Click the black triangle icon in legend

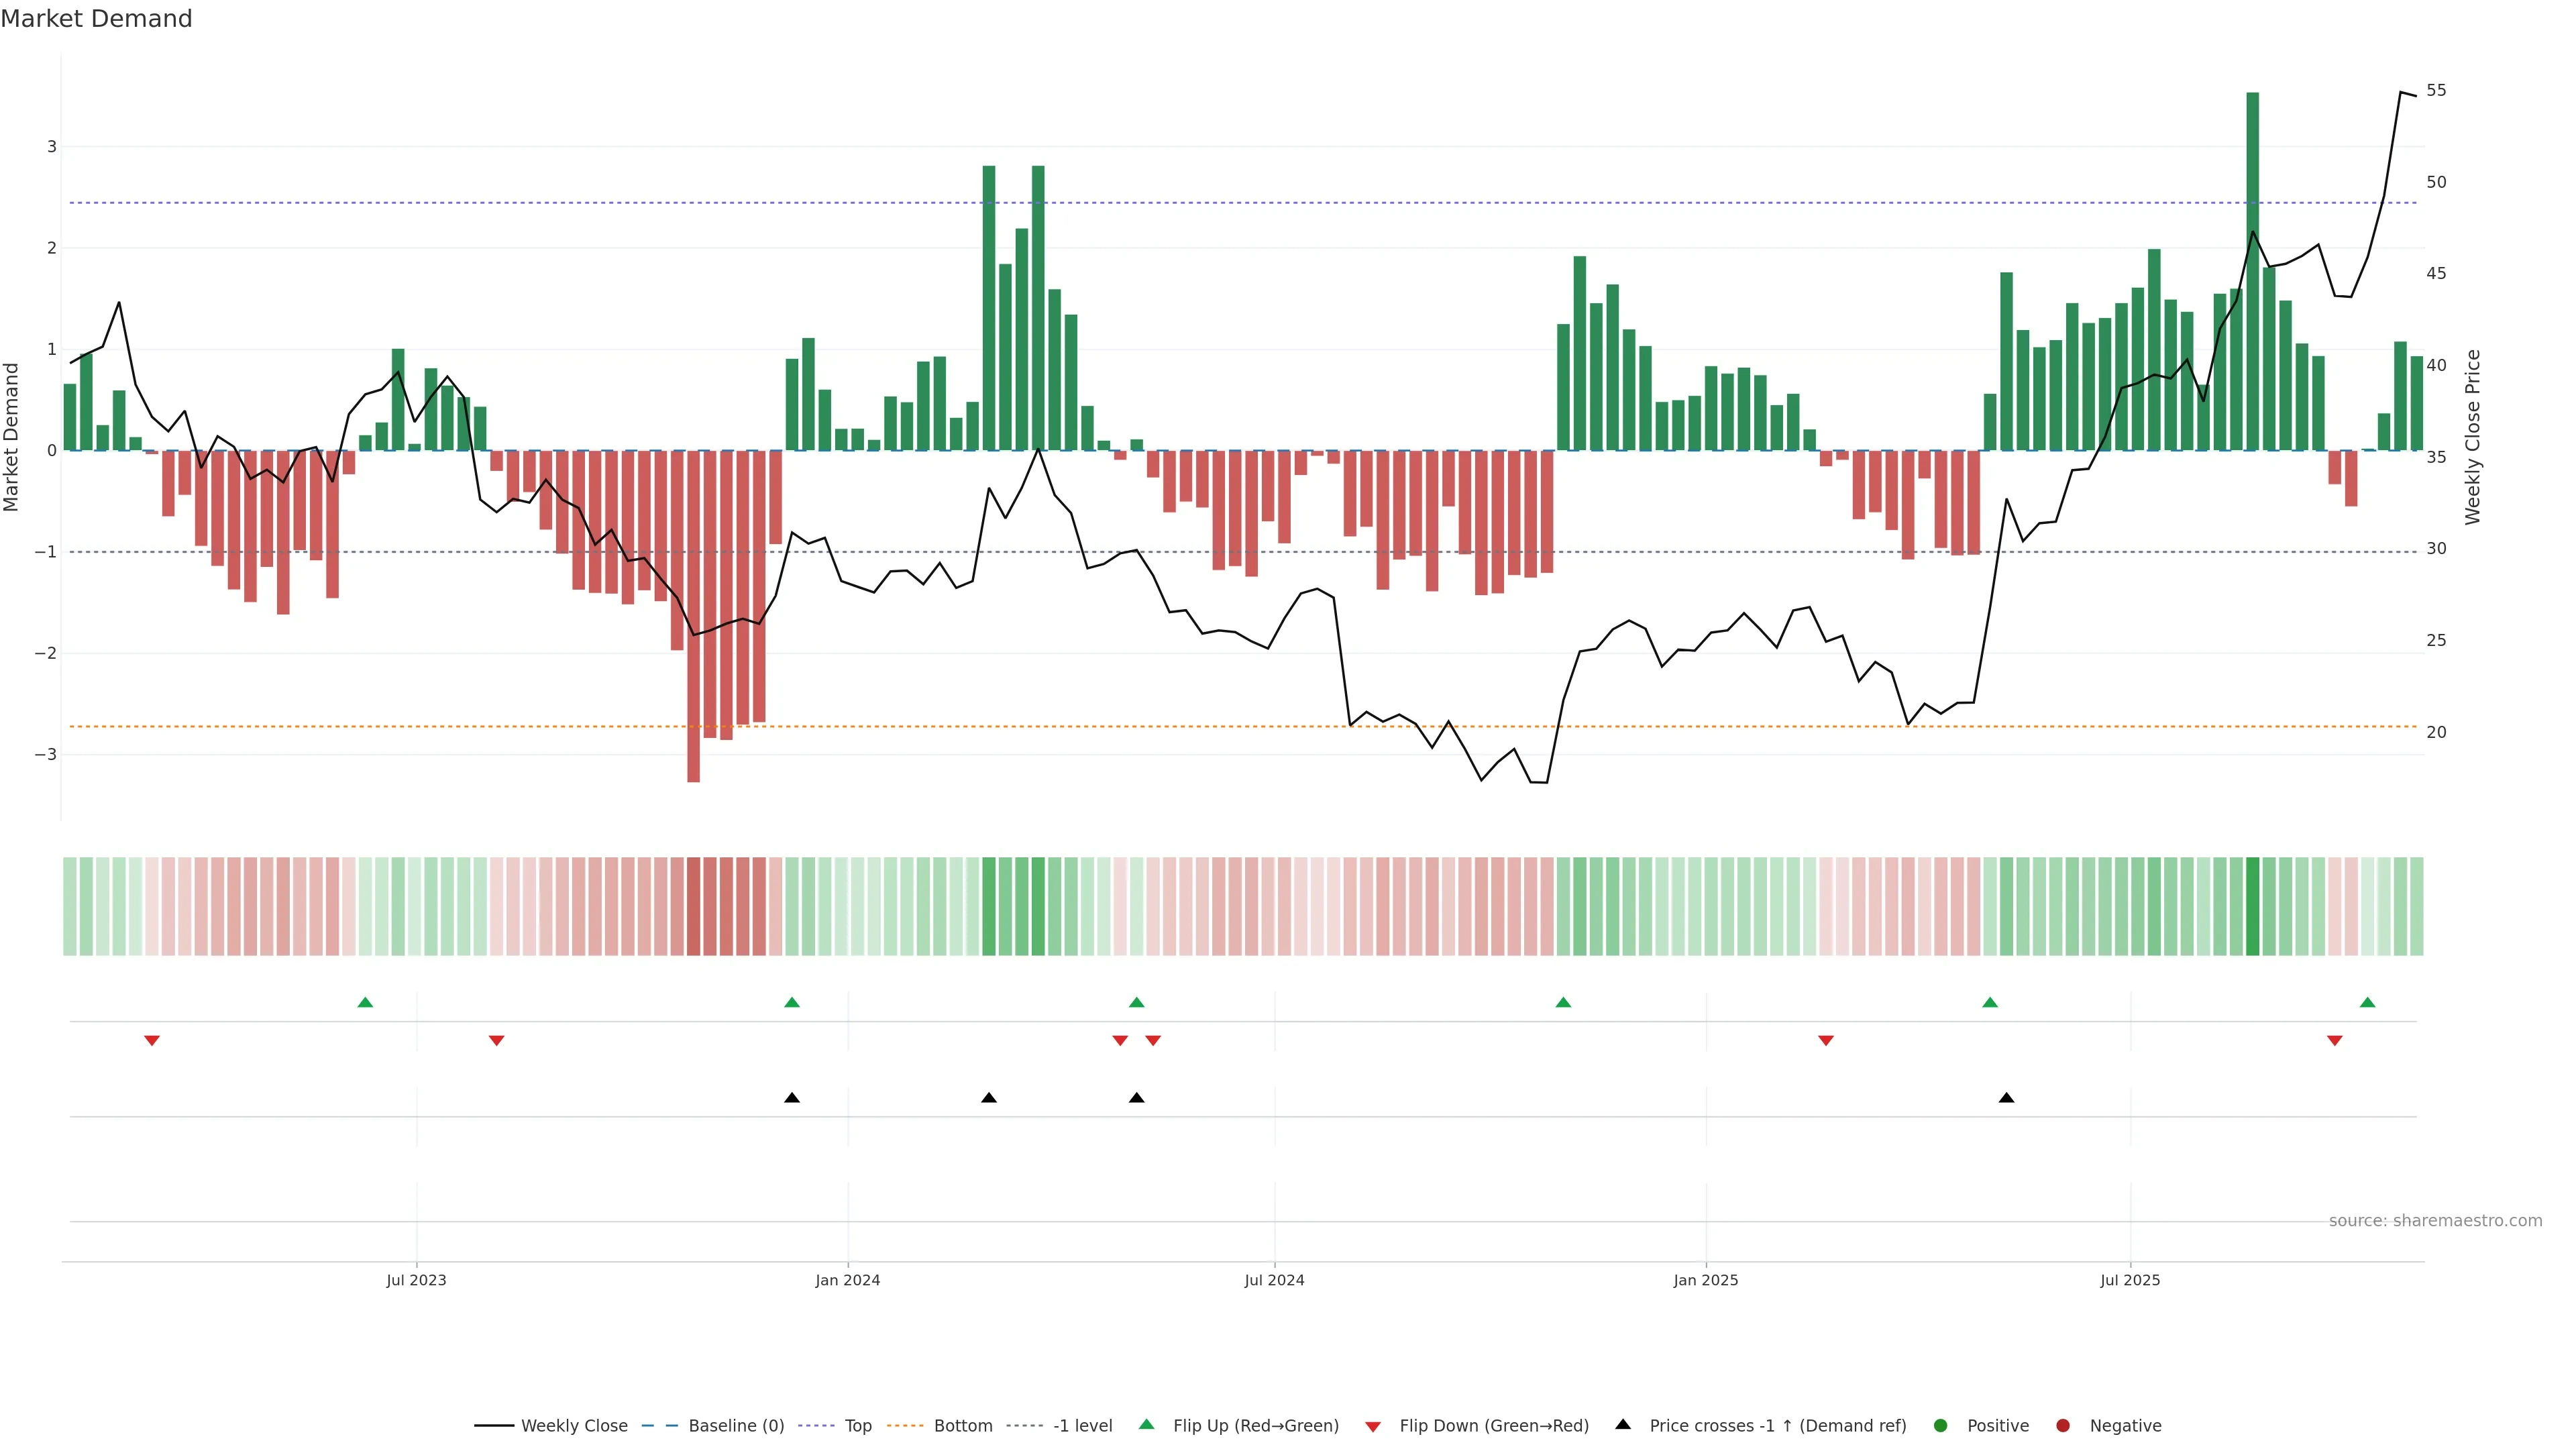pyautogui.click(x=1623, y=1425)
